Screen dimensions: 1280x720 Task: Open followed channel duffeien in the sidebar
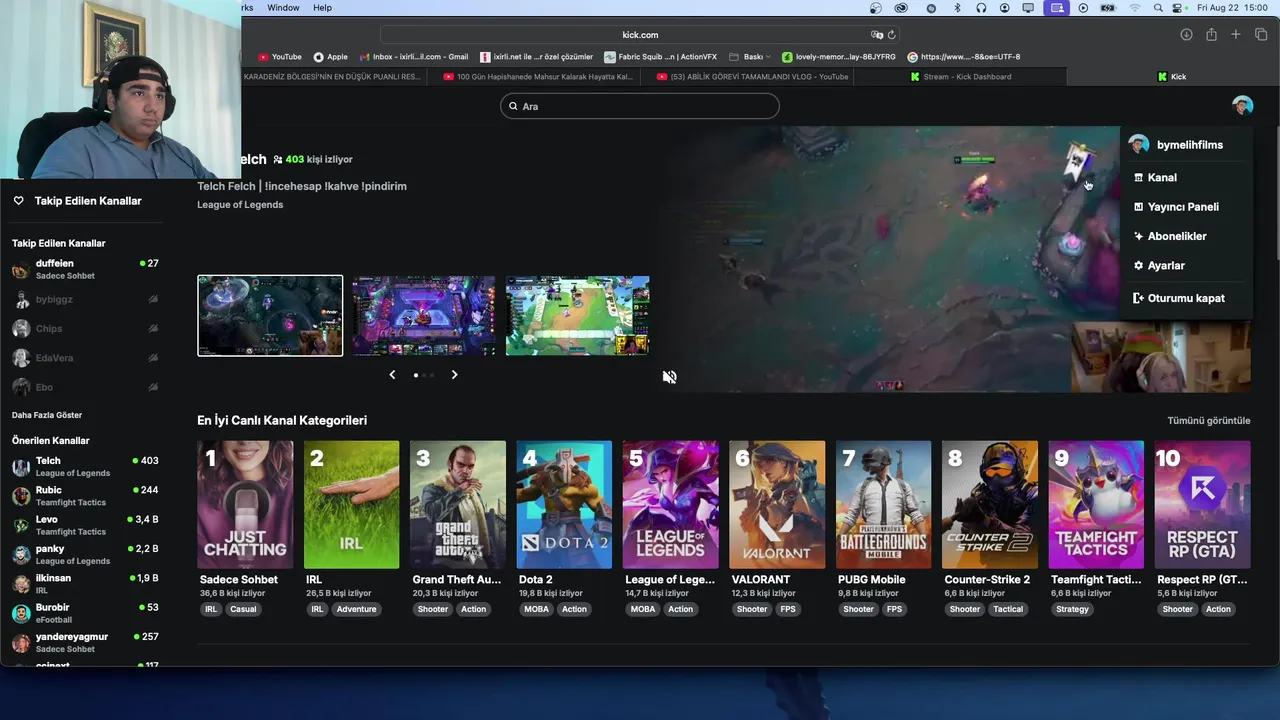[85, 269]
